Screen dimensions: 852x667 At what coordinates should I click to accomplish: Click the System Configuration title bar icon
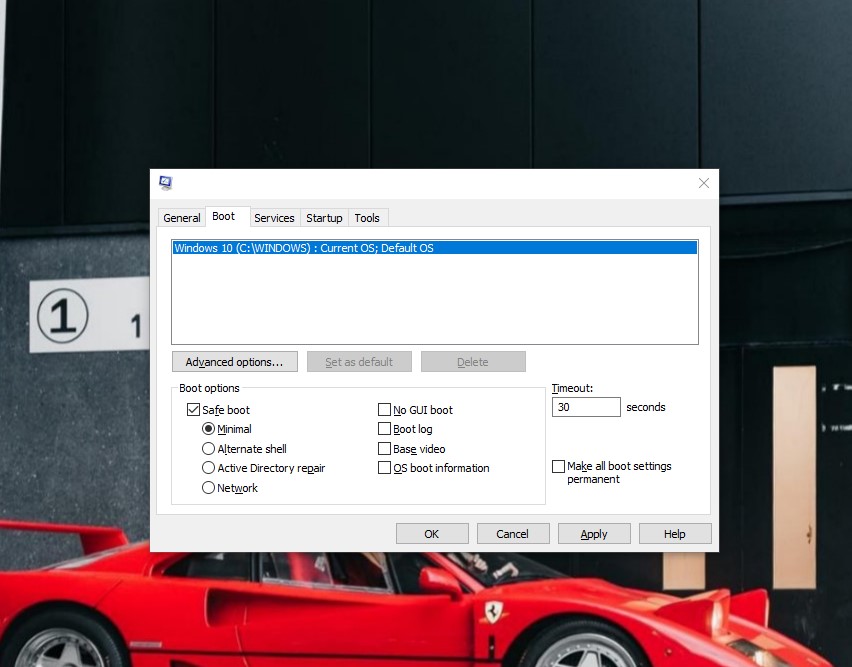pyautogui.click(x=166, y=183)
